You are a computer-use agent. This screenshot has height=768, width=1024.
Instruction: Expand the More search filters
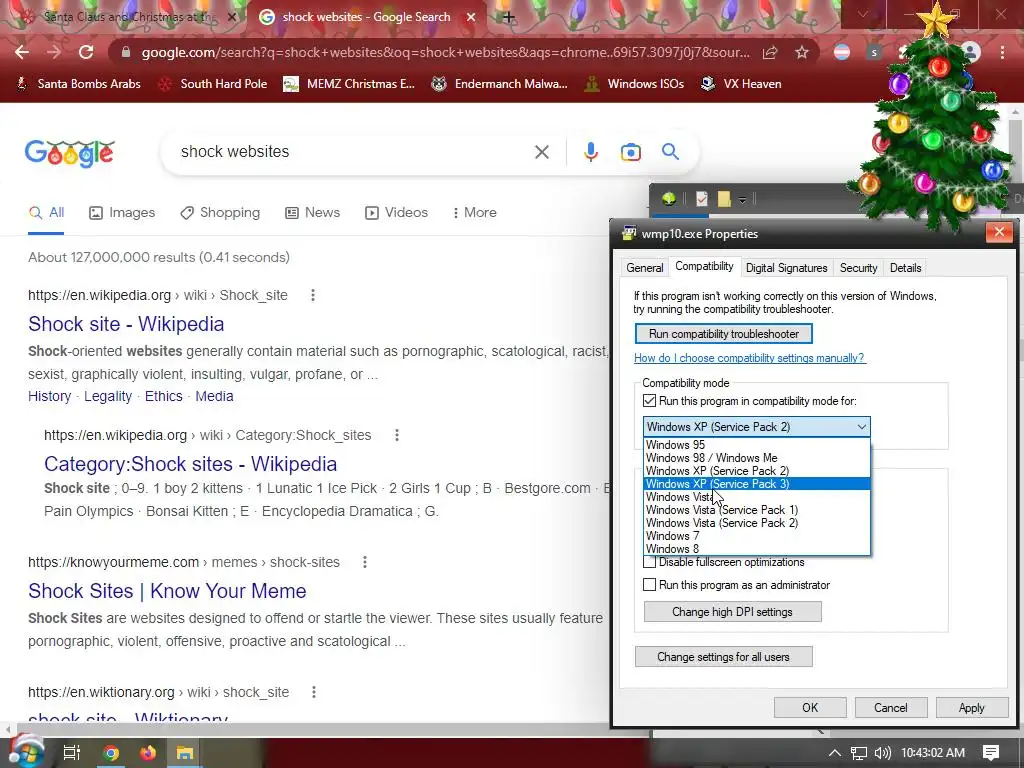click(475, 213)
